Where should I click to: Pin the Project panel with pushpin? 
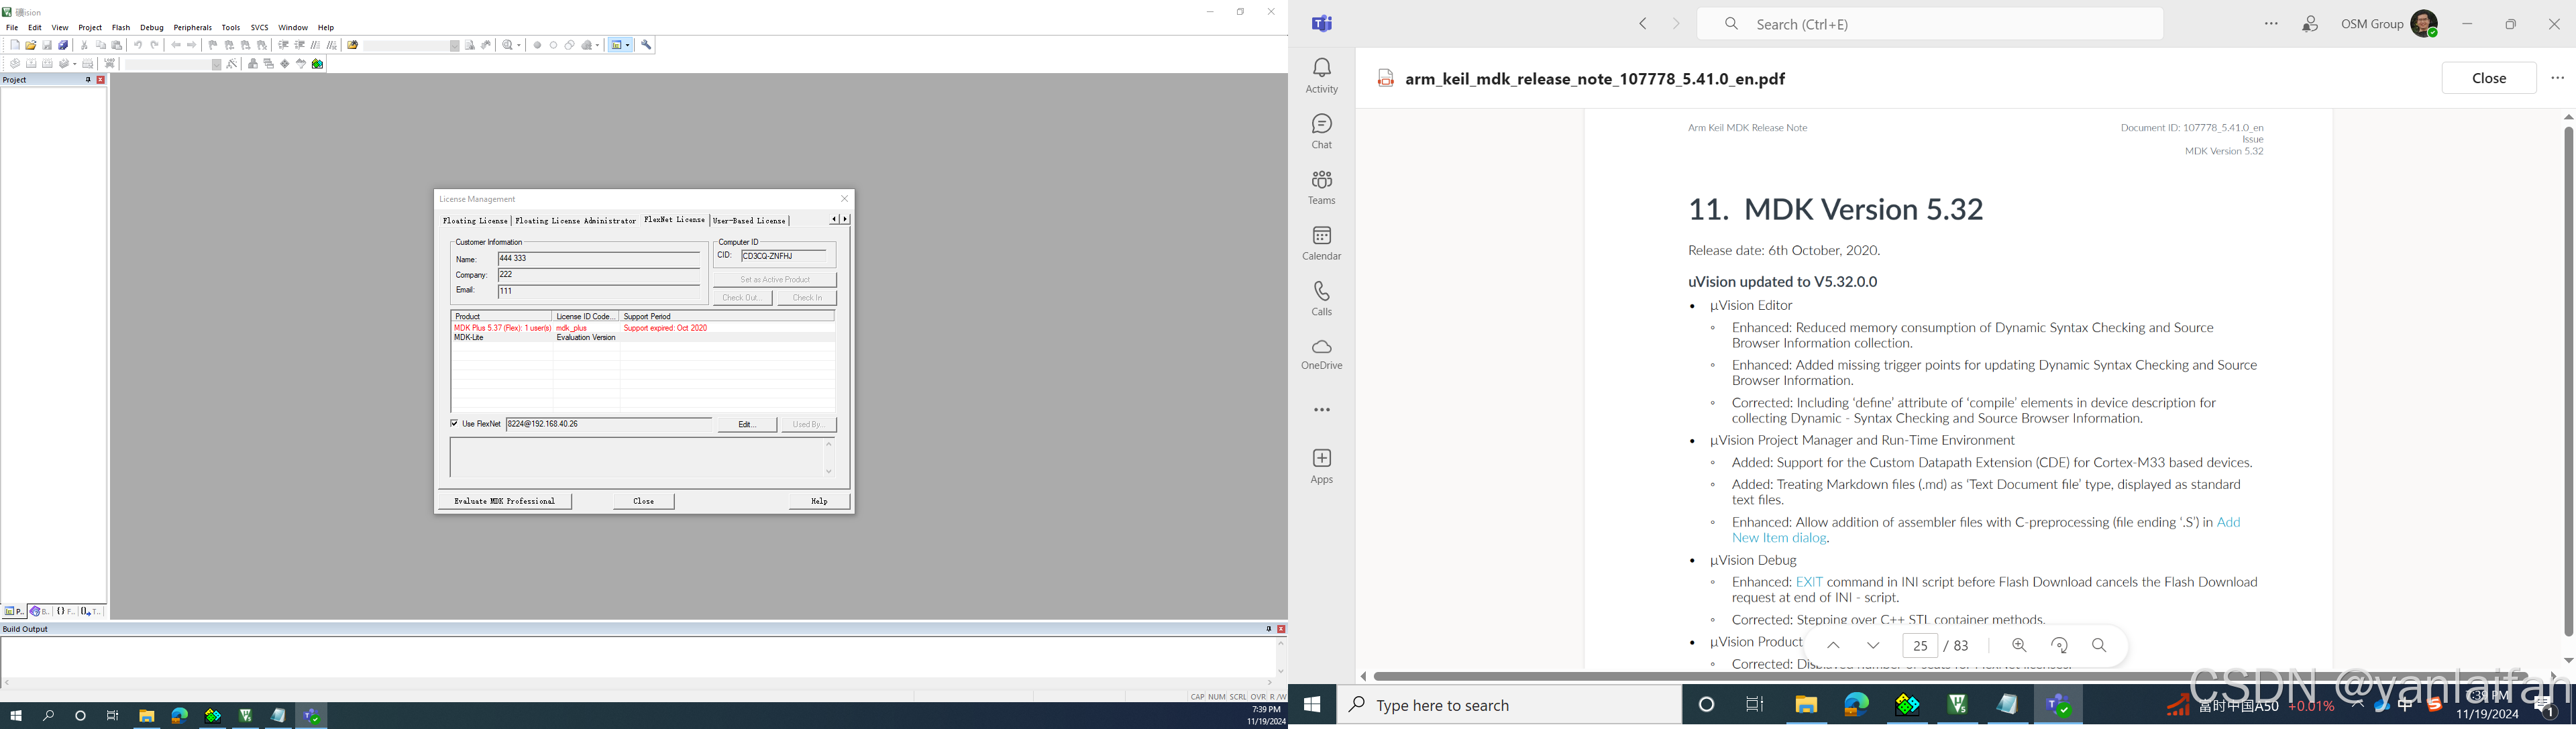click(88, 80)
